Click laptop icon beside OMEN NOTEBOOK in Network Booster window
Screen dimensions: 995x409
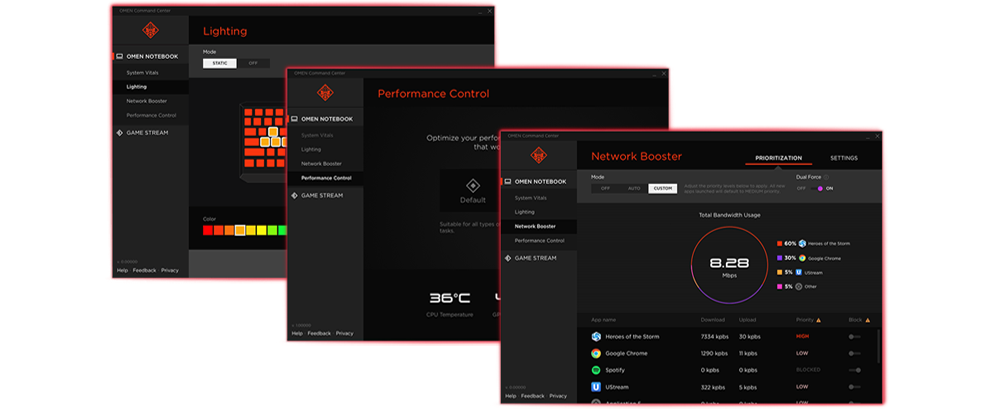(508, 181)
